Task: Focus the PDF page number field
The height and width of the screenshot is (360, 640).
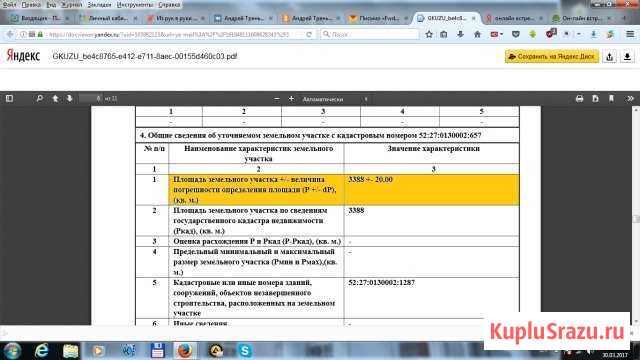Action: coord(91,99)
